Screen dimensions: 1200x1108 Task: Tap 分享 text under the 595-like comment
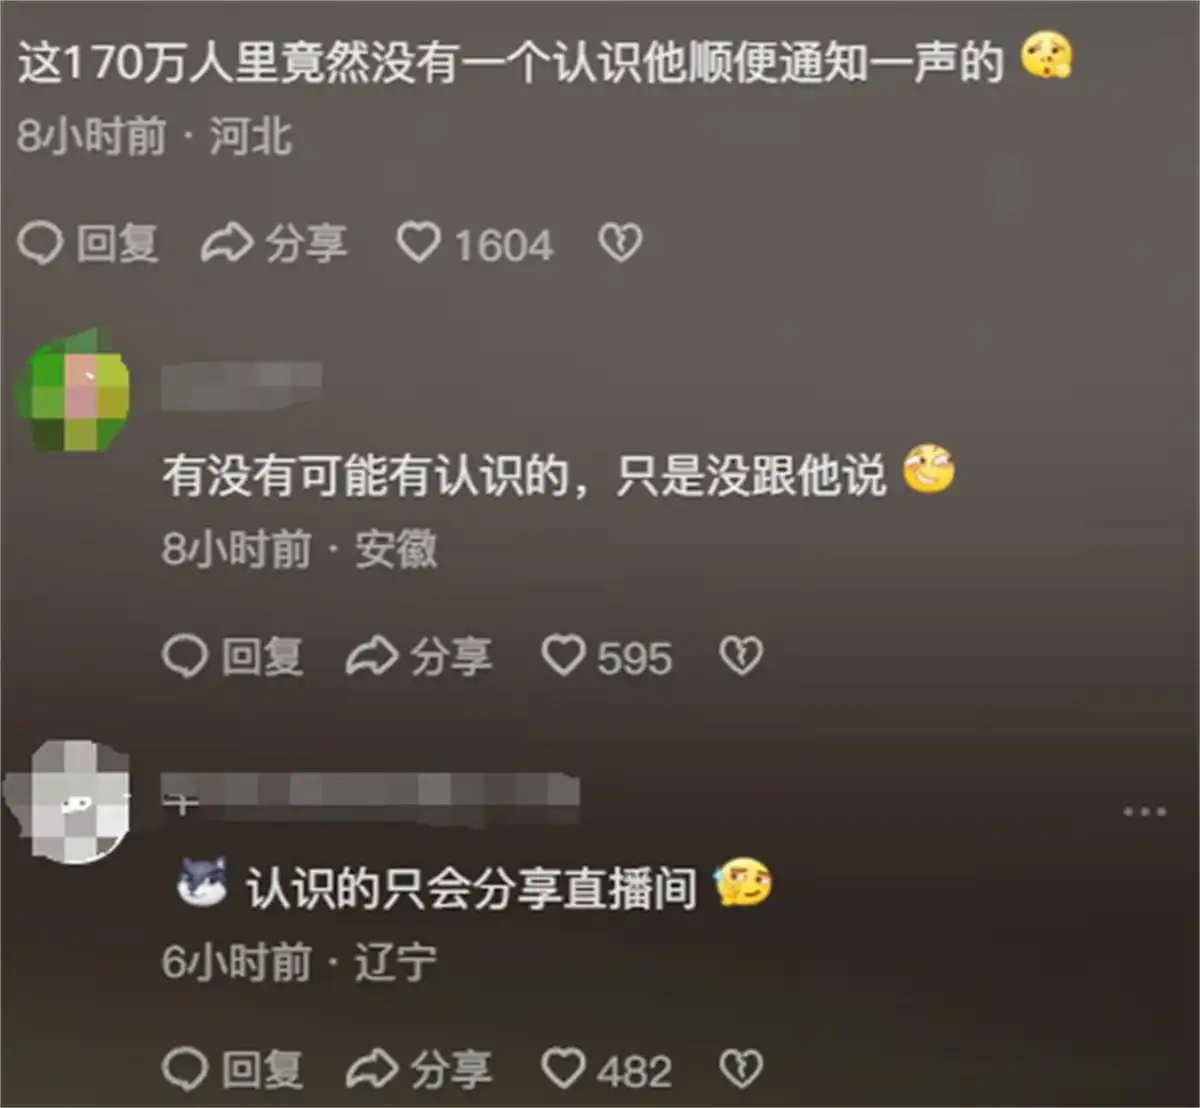click(451, 657)
